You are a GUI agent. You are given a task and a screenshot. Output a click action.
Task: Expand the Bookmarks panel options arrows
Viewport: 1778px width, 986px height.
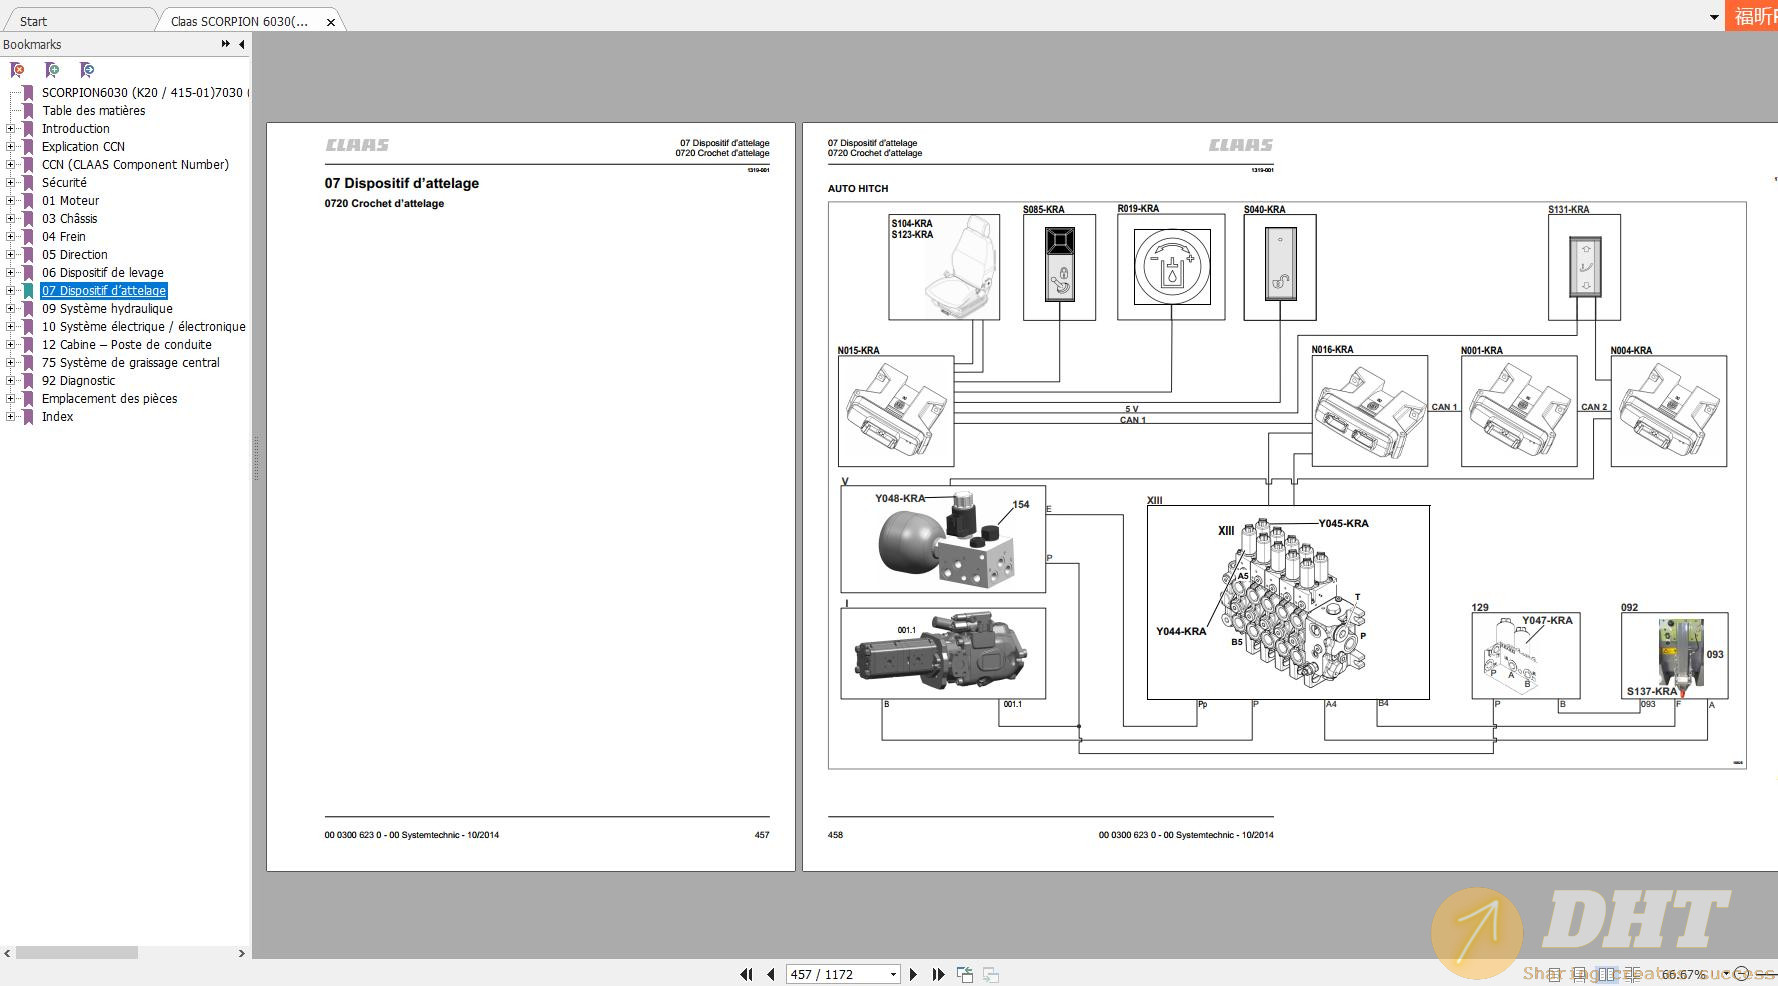pos(226,44)
